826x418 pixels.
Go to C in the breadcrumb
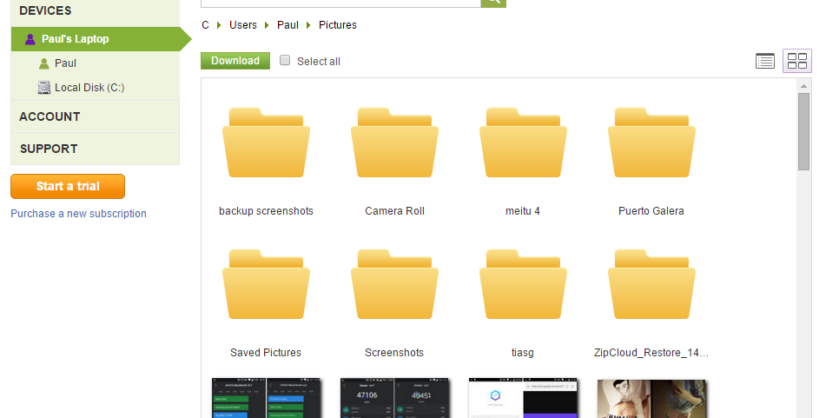point(205,25)
